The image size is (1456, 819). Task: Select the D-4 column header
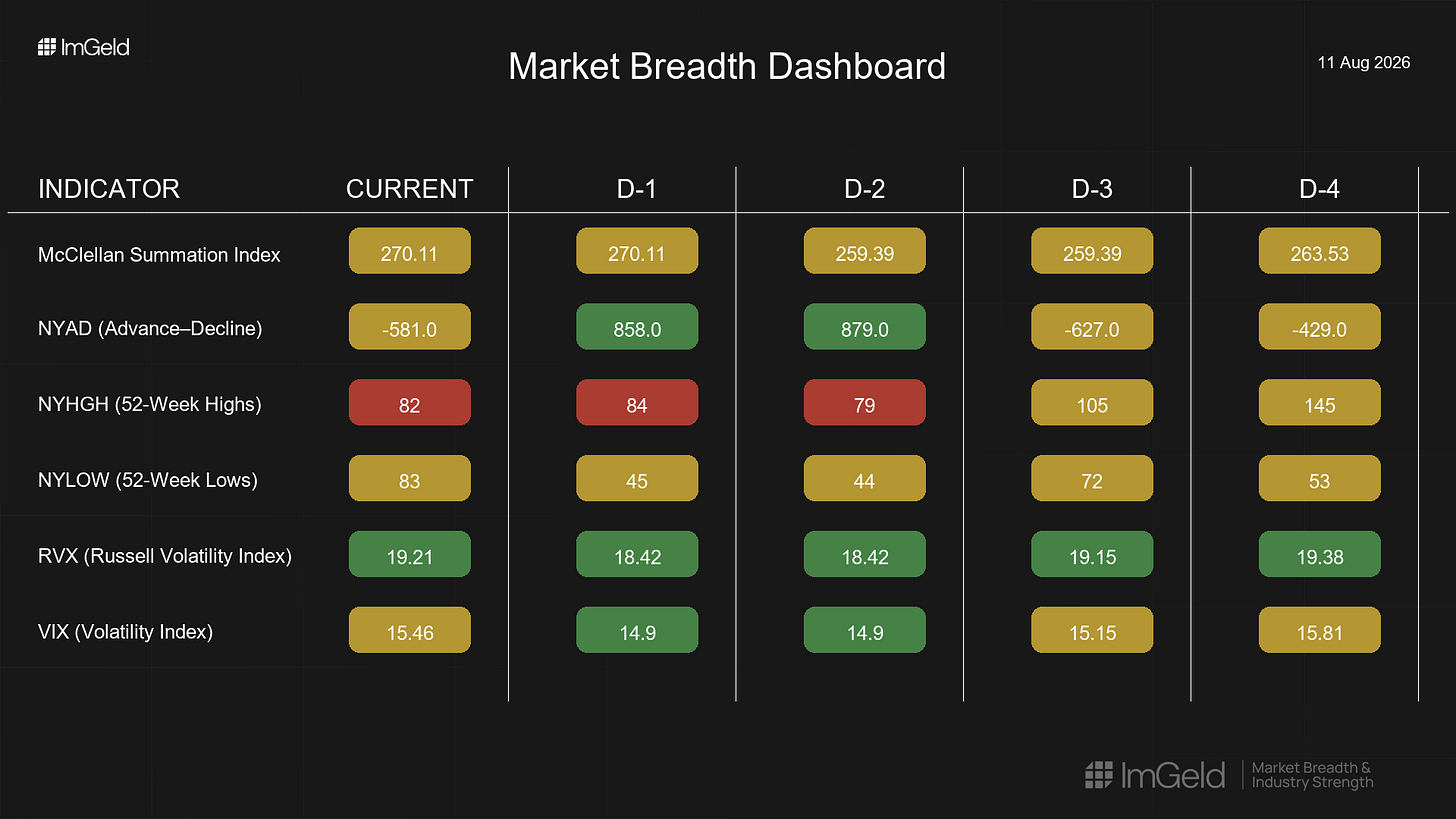click(1320, 188)
